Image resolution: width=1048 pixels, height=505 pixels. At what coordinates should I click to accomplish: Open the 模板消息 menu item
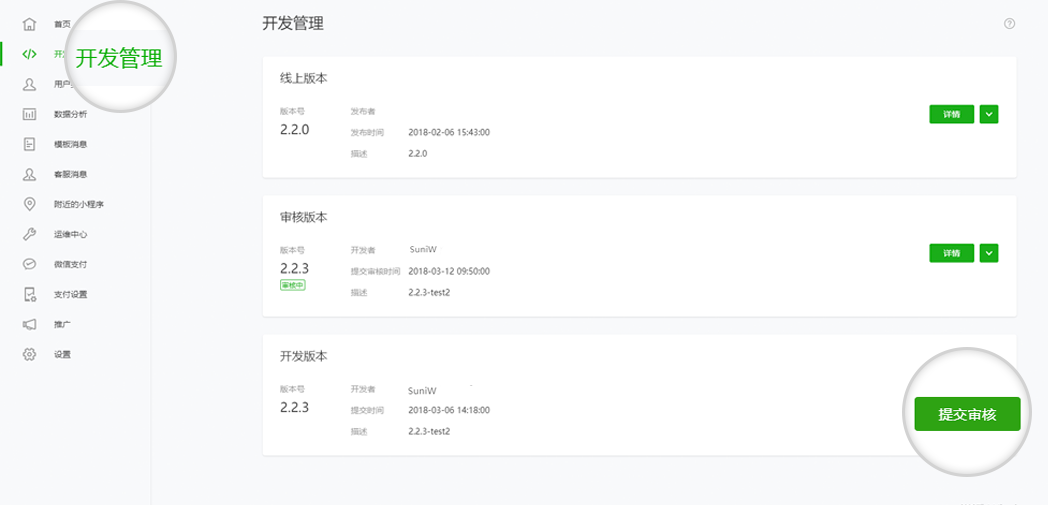70,144
